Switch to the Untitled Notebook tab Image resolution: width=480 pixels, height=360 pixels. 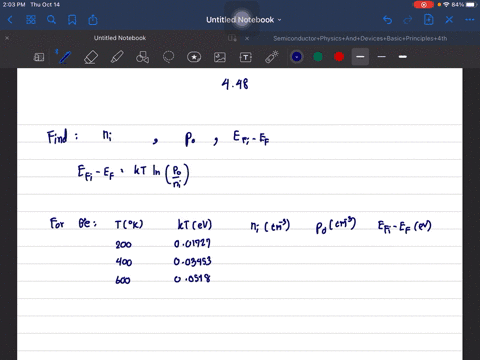(120, 38)
